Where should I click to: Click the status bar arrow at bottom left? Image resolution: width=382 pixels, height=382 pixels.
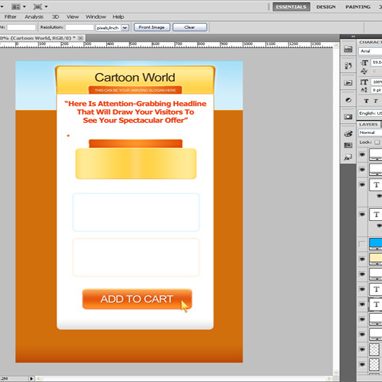pos(31,378)
